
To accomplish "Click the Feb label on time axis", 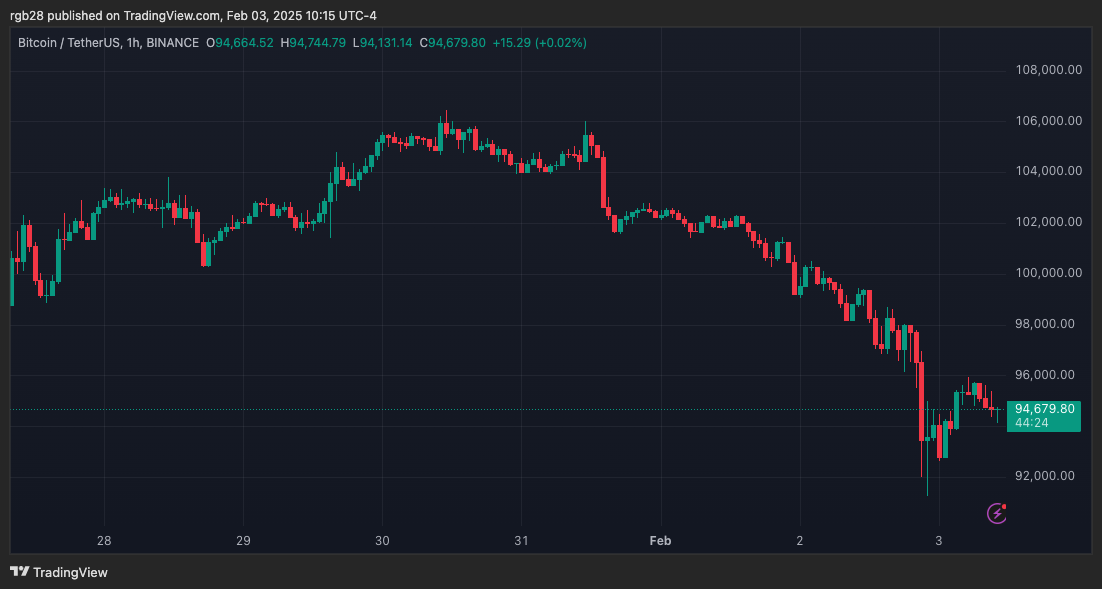I will click(660, 540).
